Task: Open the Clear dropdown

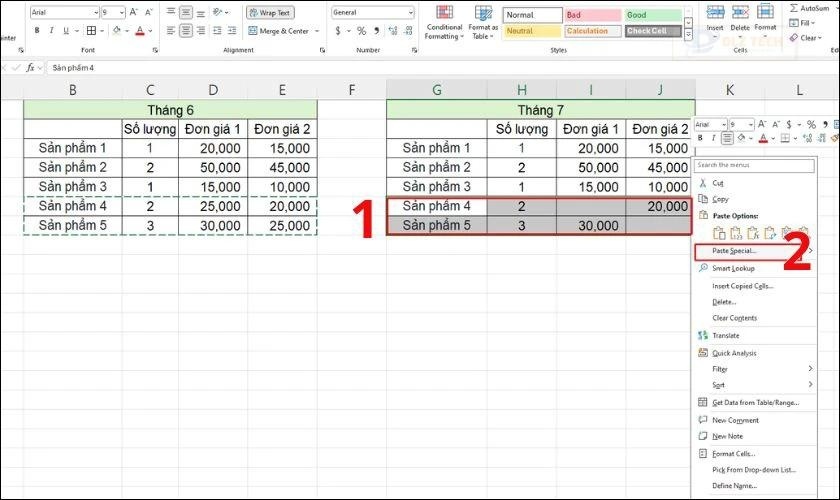Action: pyautogui.click(x=805, y=38)
